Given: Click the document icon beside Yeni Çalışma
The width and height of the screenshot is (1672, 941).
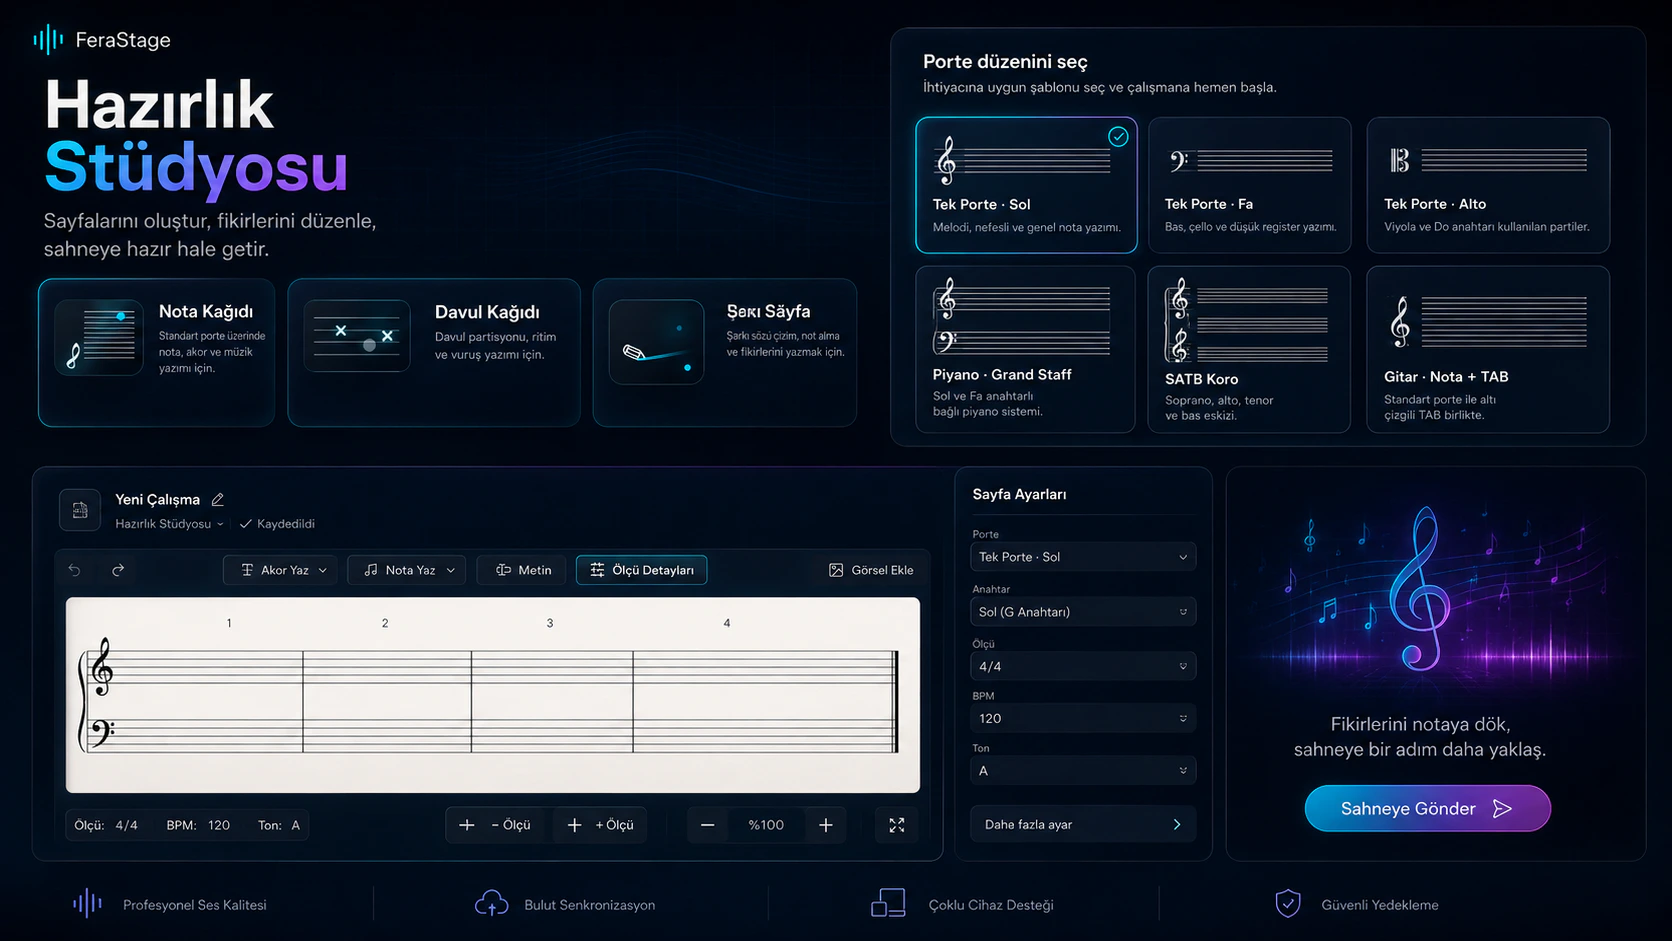Looking at the screenshot, I should [80, 510].
